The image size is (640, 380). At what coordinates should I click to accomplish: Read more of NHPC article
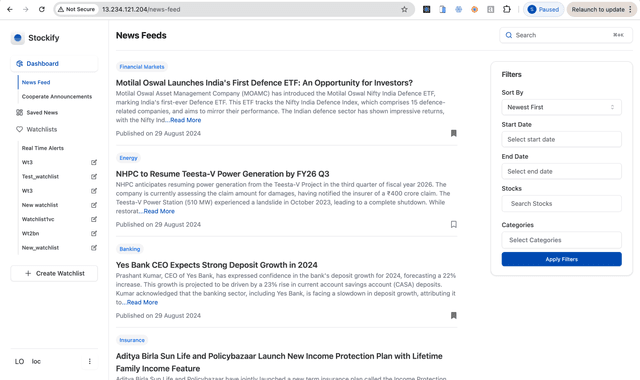pos(159,211)
